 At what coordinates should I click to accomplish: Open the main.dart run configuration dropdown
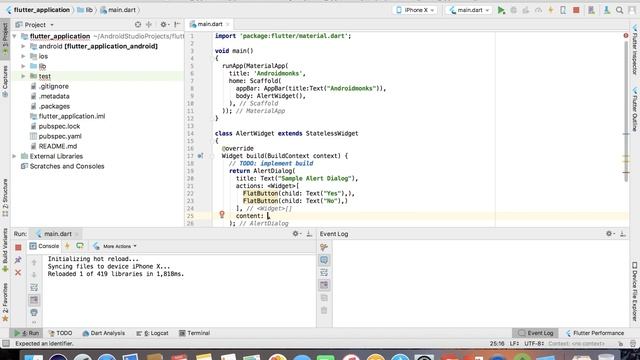(469, 10)
